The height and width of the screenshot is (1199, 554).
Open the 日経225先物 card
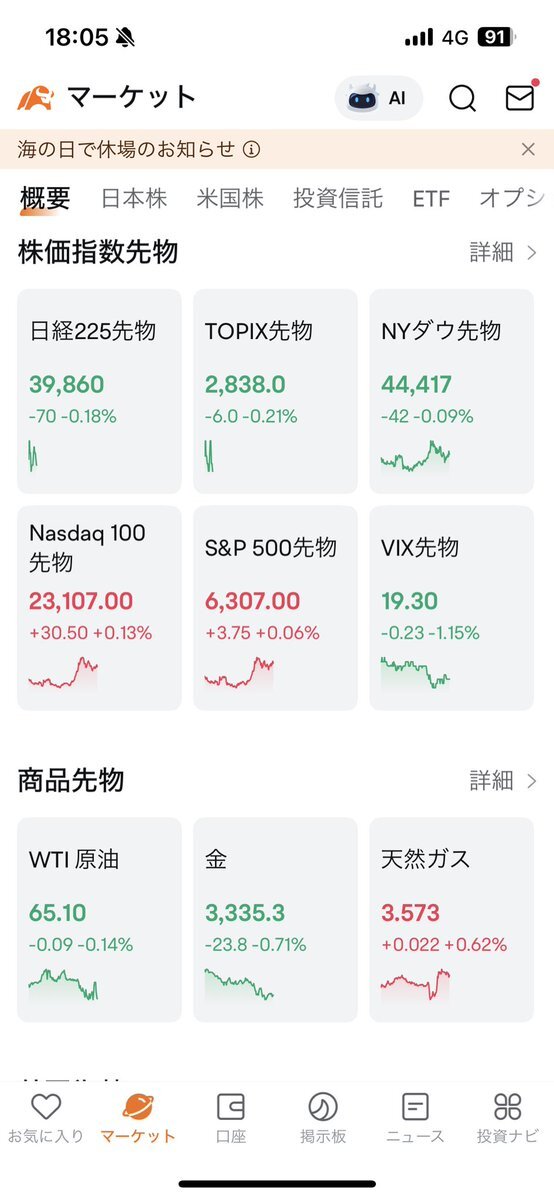99,392
